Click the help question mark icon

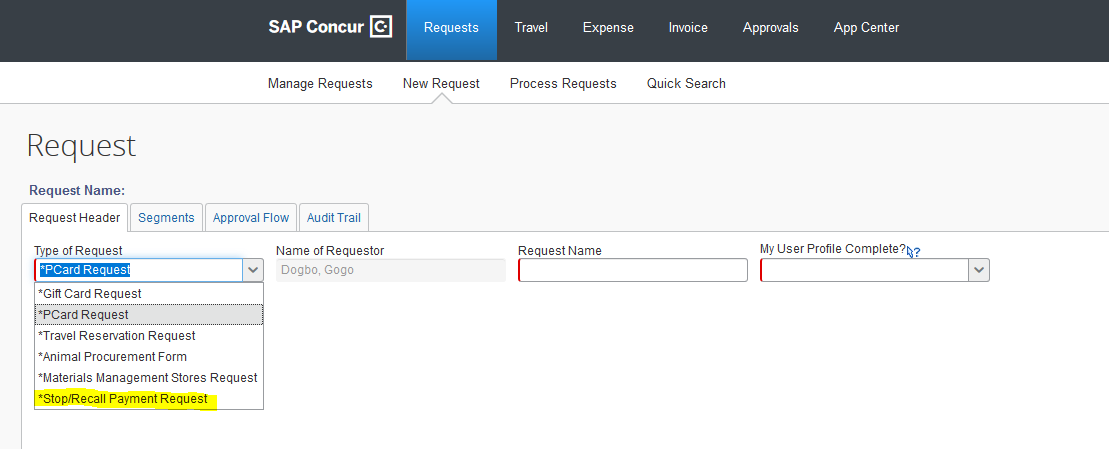[914, 252]
